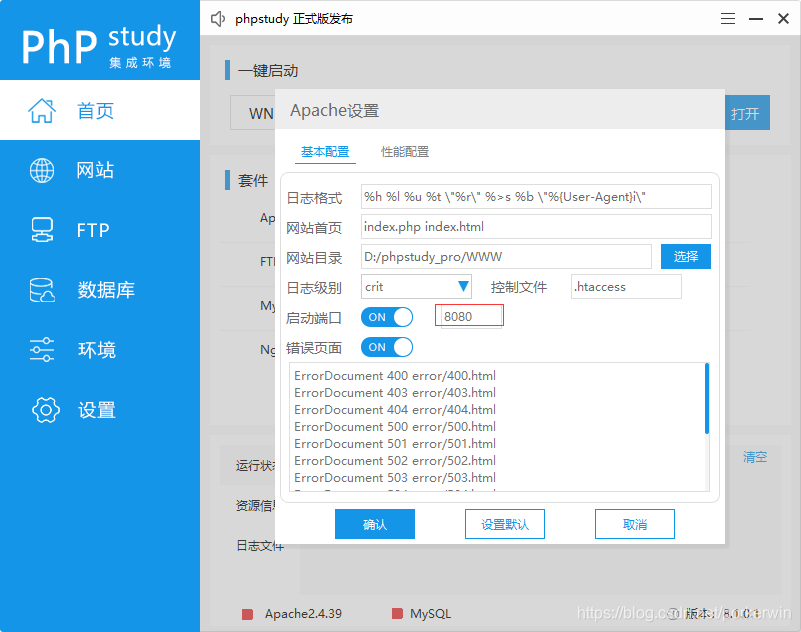Click the 环境 sliders icon

pos(42,349)
